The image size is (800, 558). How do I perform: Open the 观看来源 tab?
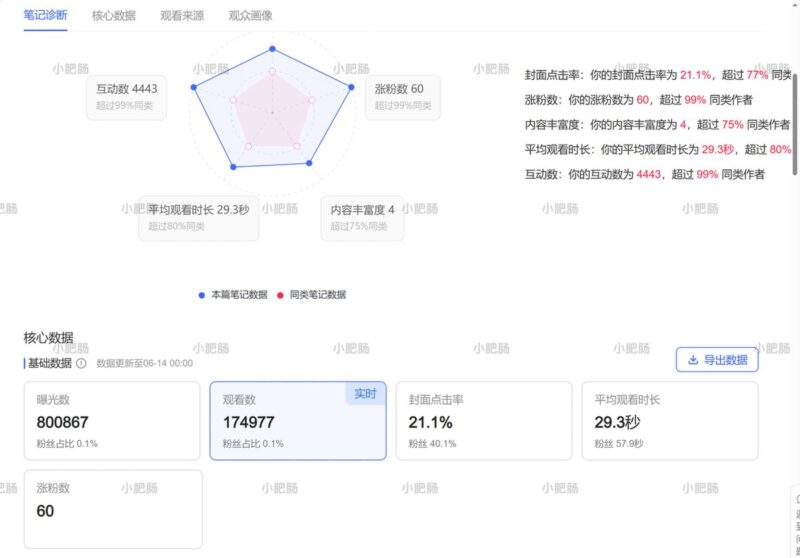[x=182, y=16]
